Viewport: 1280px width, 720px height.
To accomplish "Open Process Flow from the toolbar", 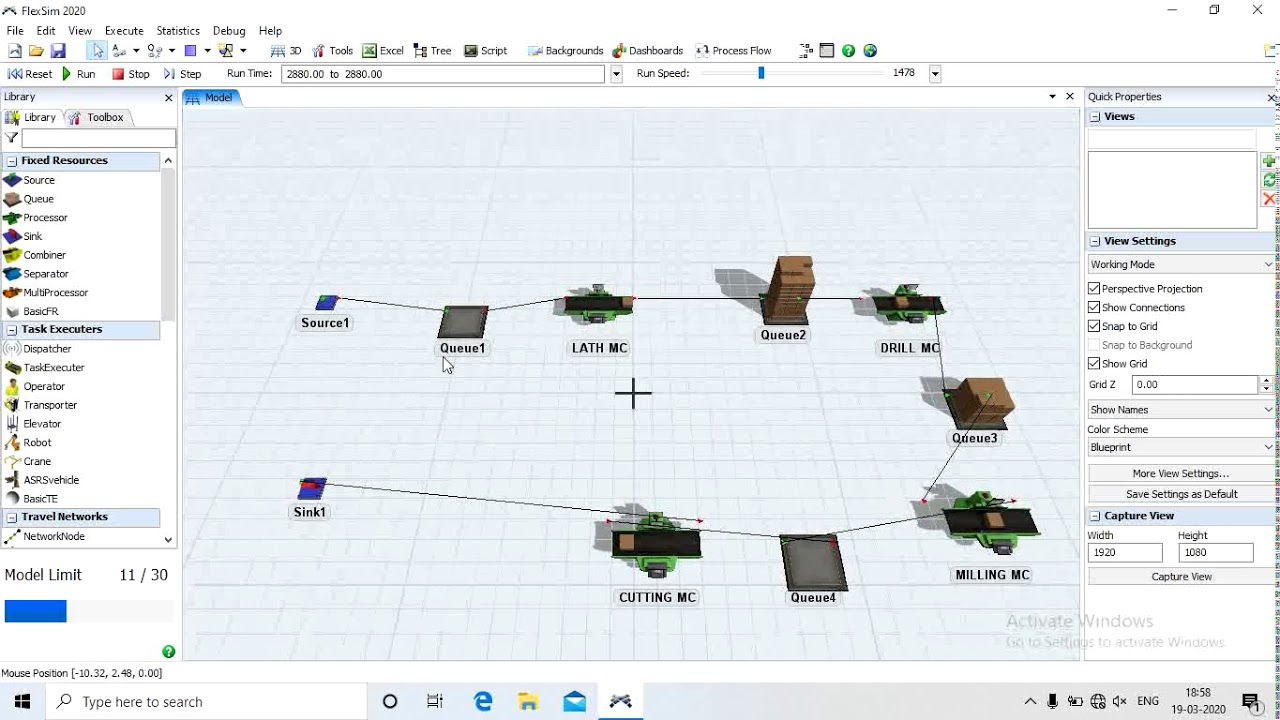I will (734, 50).
